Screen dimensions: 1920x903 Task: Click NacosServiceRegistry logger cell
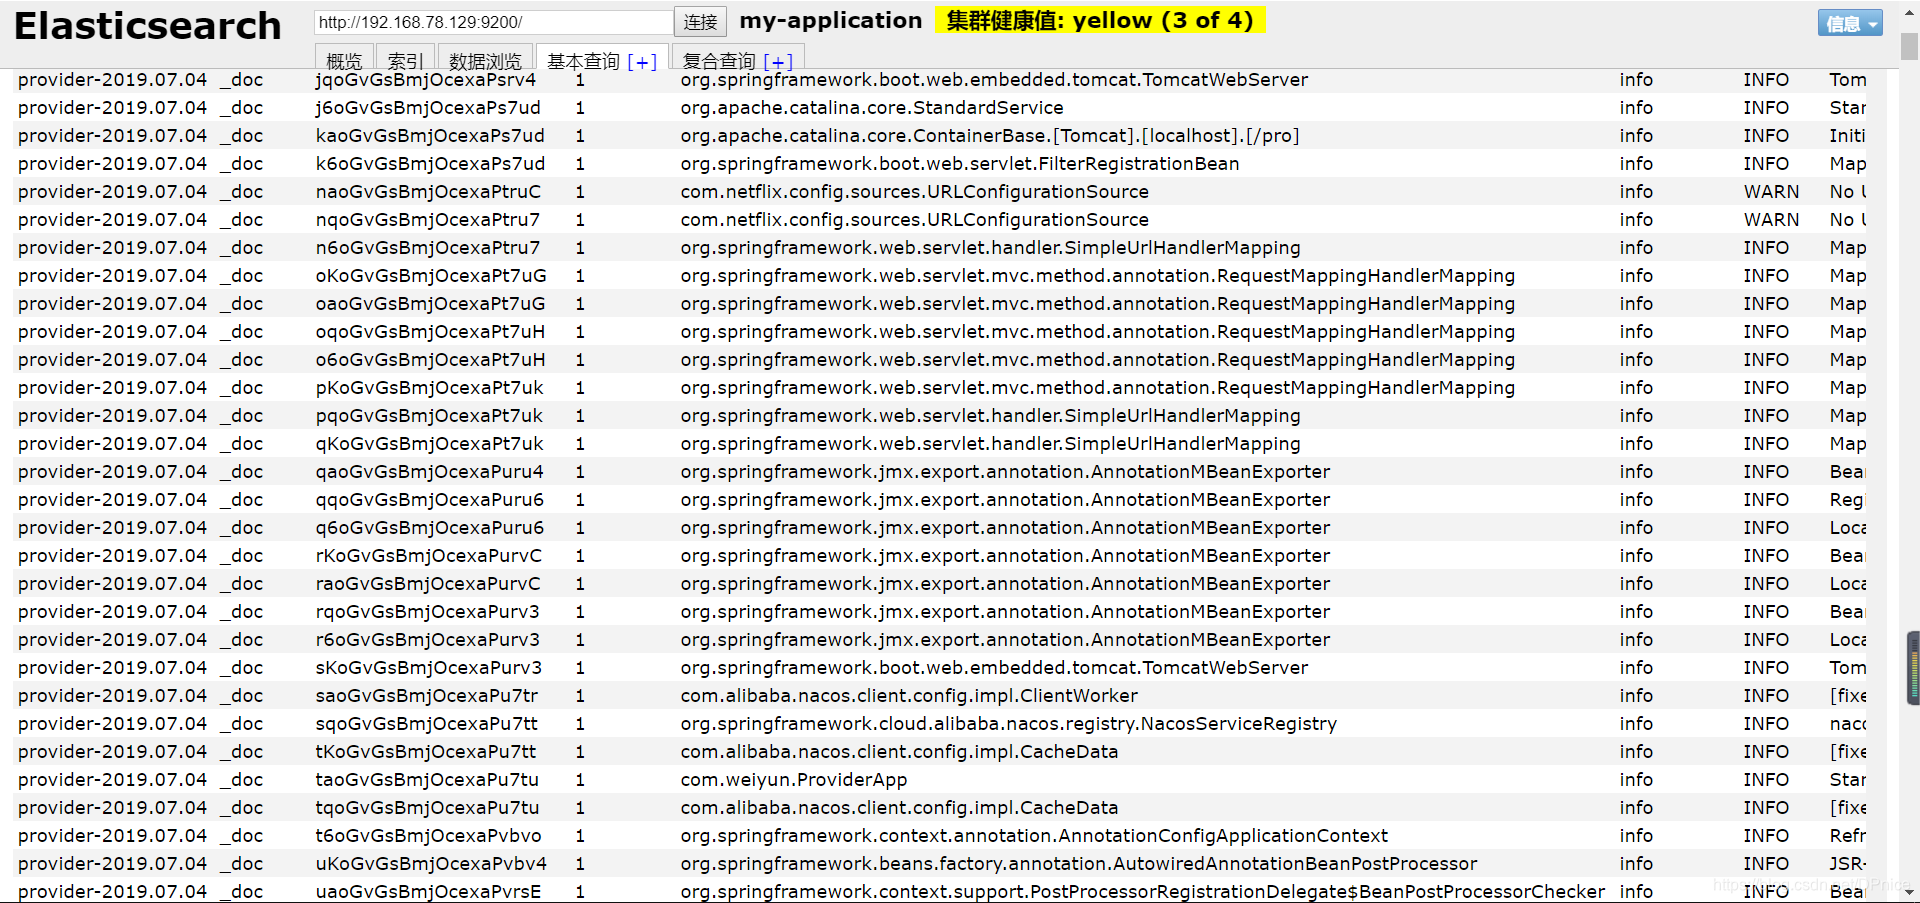[x=1009, y=724]
